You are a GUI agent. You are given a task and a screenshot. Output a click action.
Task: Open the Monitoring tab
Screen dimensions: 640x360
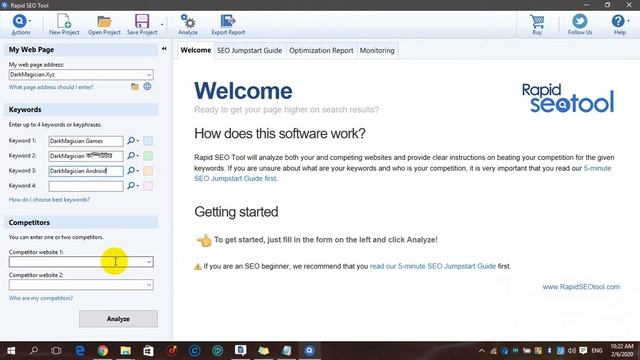tap(377, 51)
